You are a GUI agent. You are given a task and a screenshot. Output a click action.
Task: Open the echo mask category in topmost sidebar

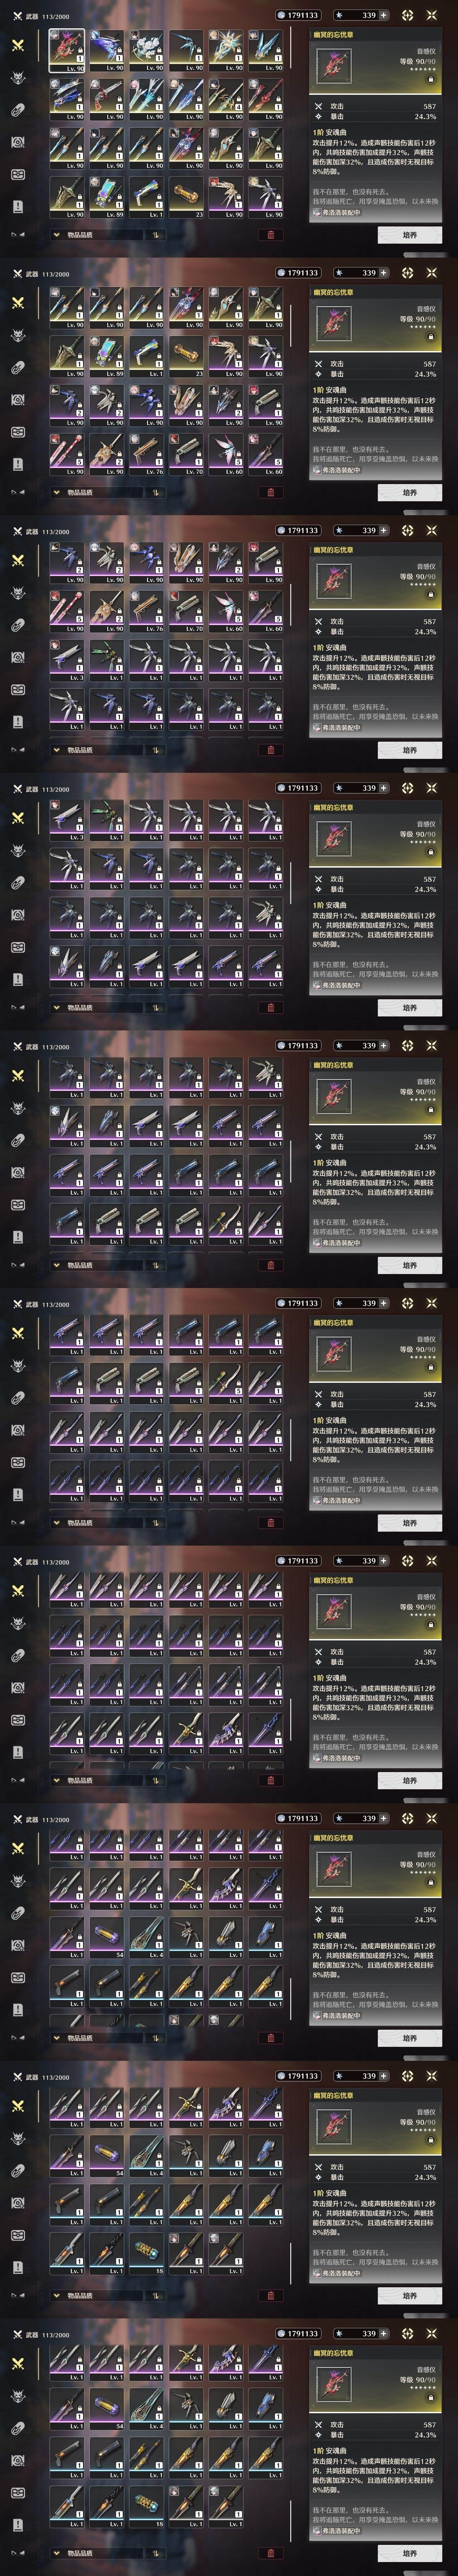tap(18, 78)
